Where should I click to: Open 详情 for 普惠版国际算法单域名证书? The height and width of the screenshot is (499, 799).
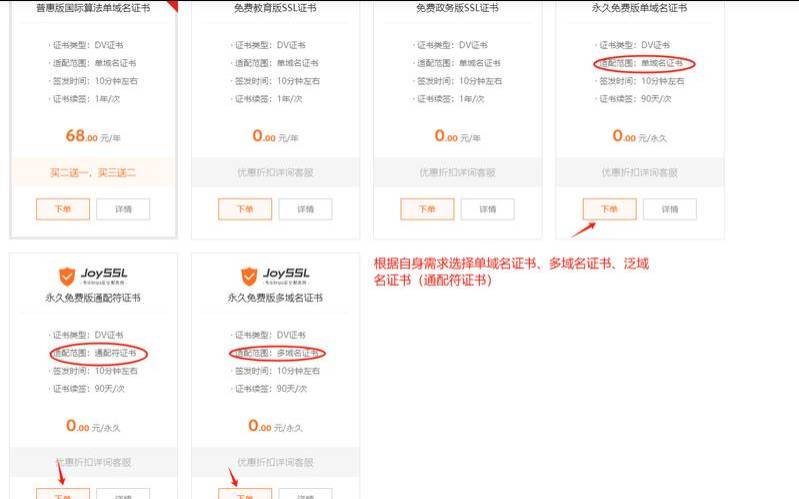point(123,209)
